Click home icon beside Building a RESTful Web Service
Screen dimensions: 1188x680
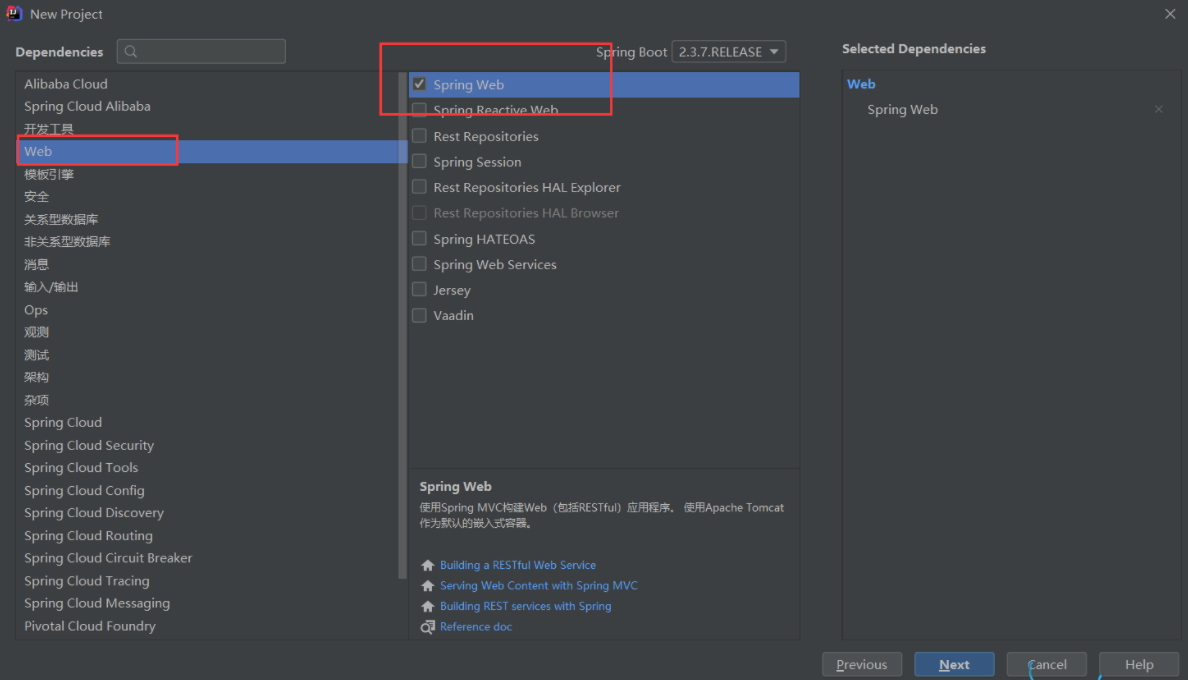427,566
